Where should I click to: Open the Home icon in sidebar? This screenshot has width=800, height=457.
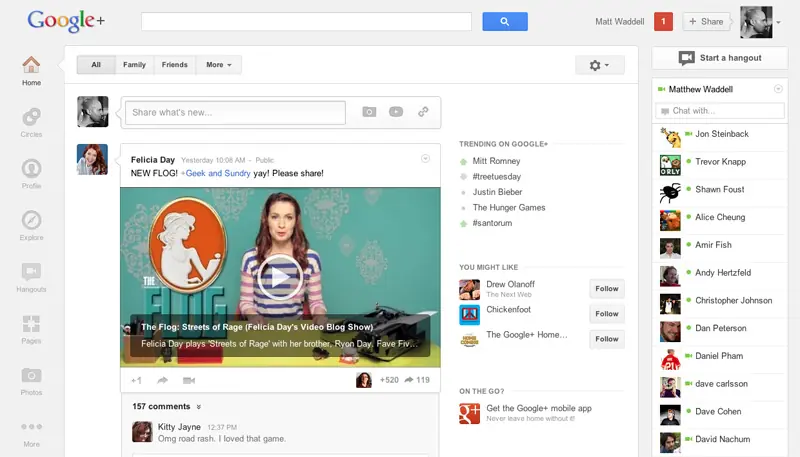(31, 65)
